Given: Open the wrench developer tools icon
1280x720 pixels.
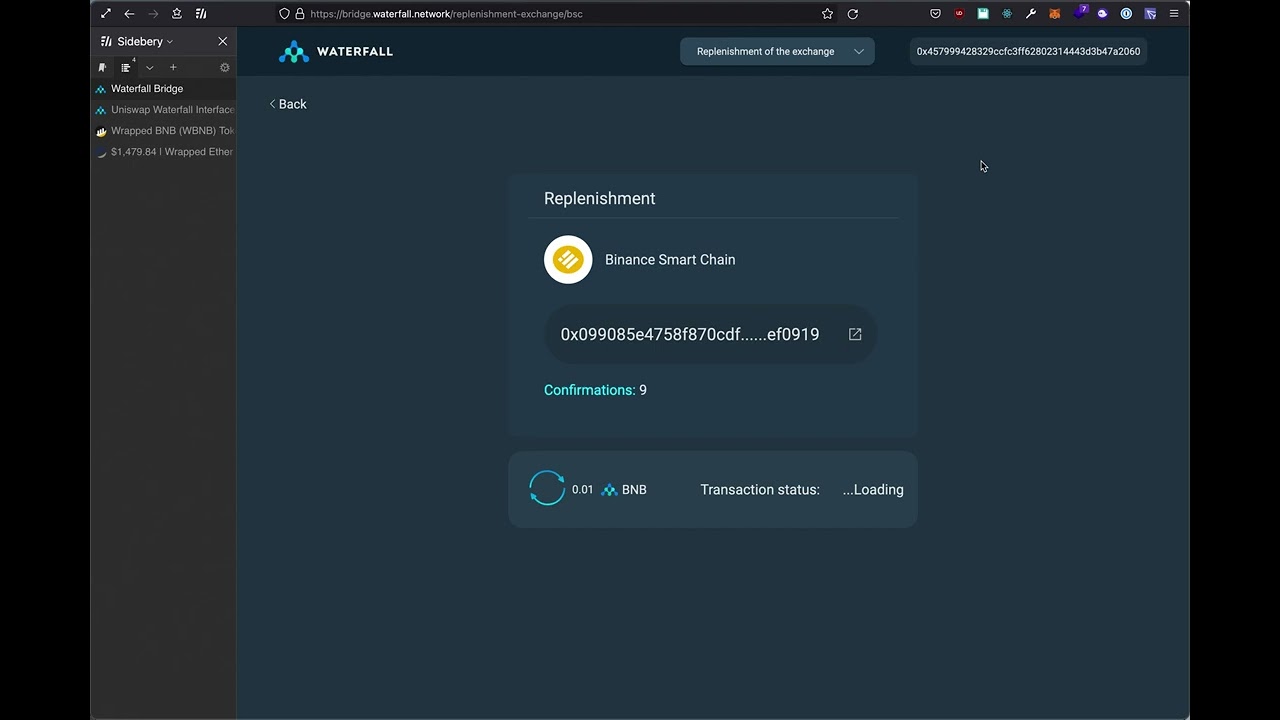Looking at the screenshot, I should (1031, 14).
